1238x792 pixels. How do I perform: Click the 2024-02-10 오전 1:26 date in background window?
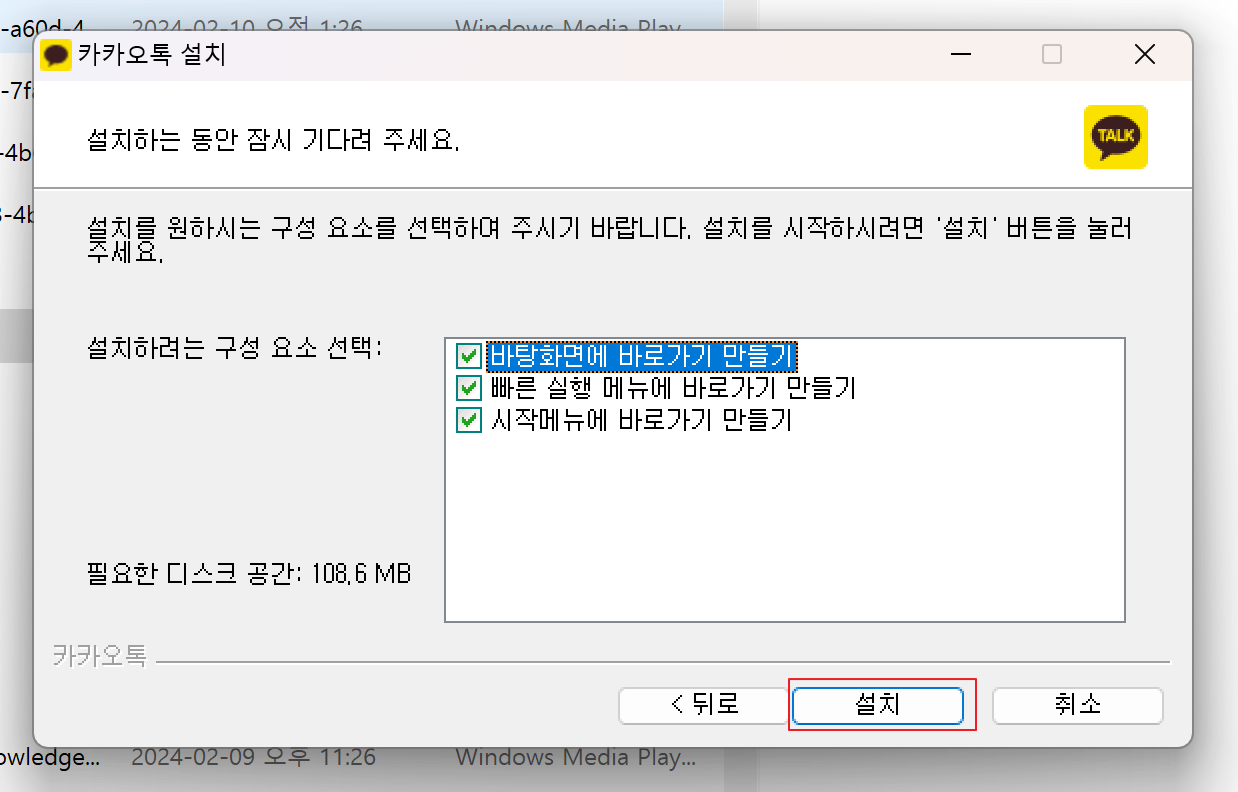pos(246,27)
